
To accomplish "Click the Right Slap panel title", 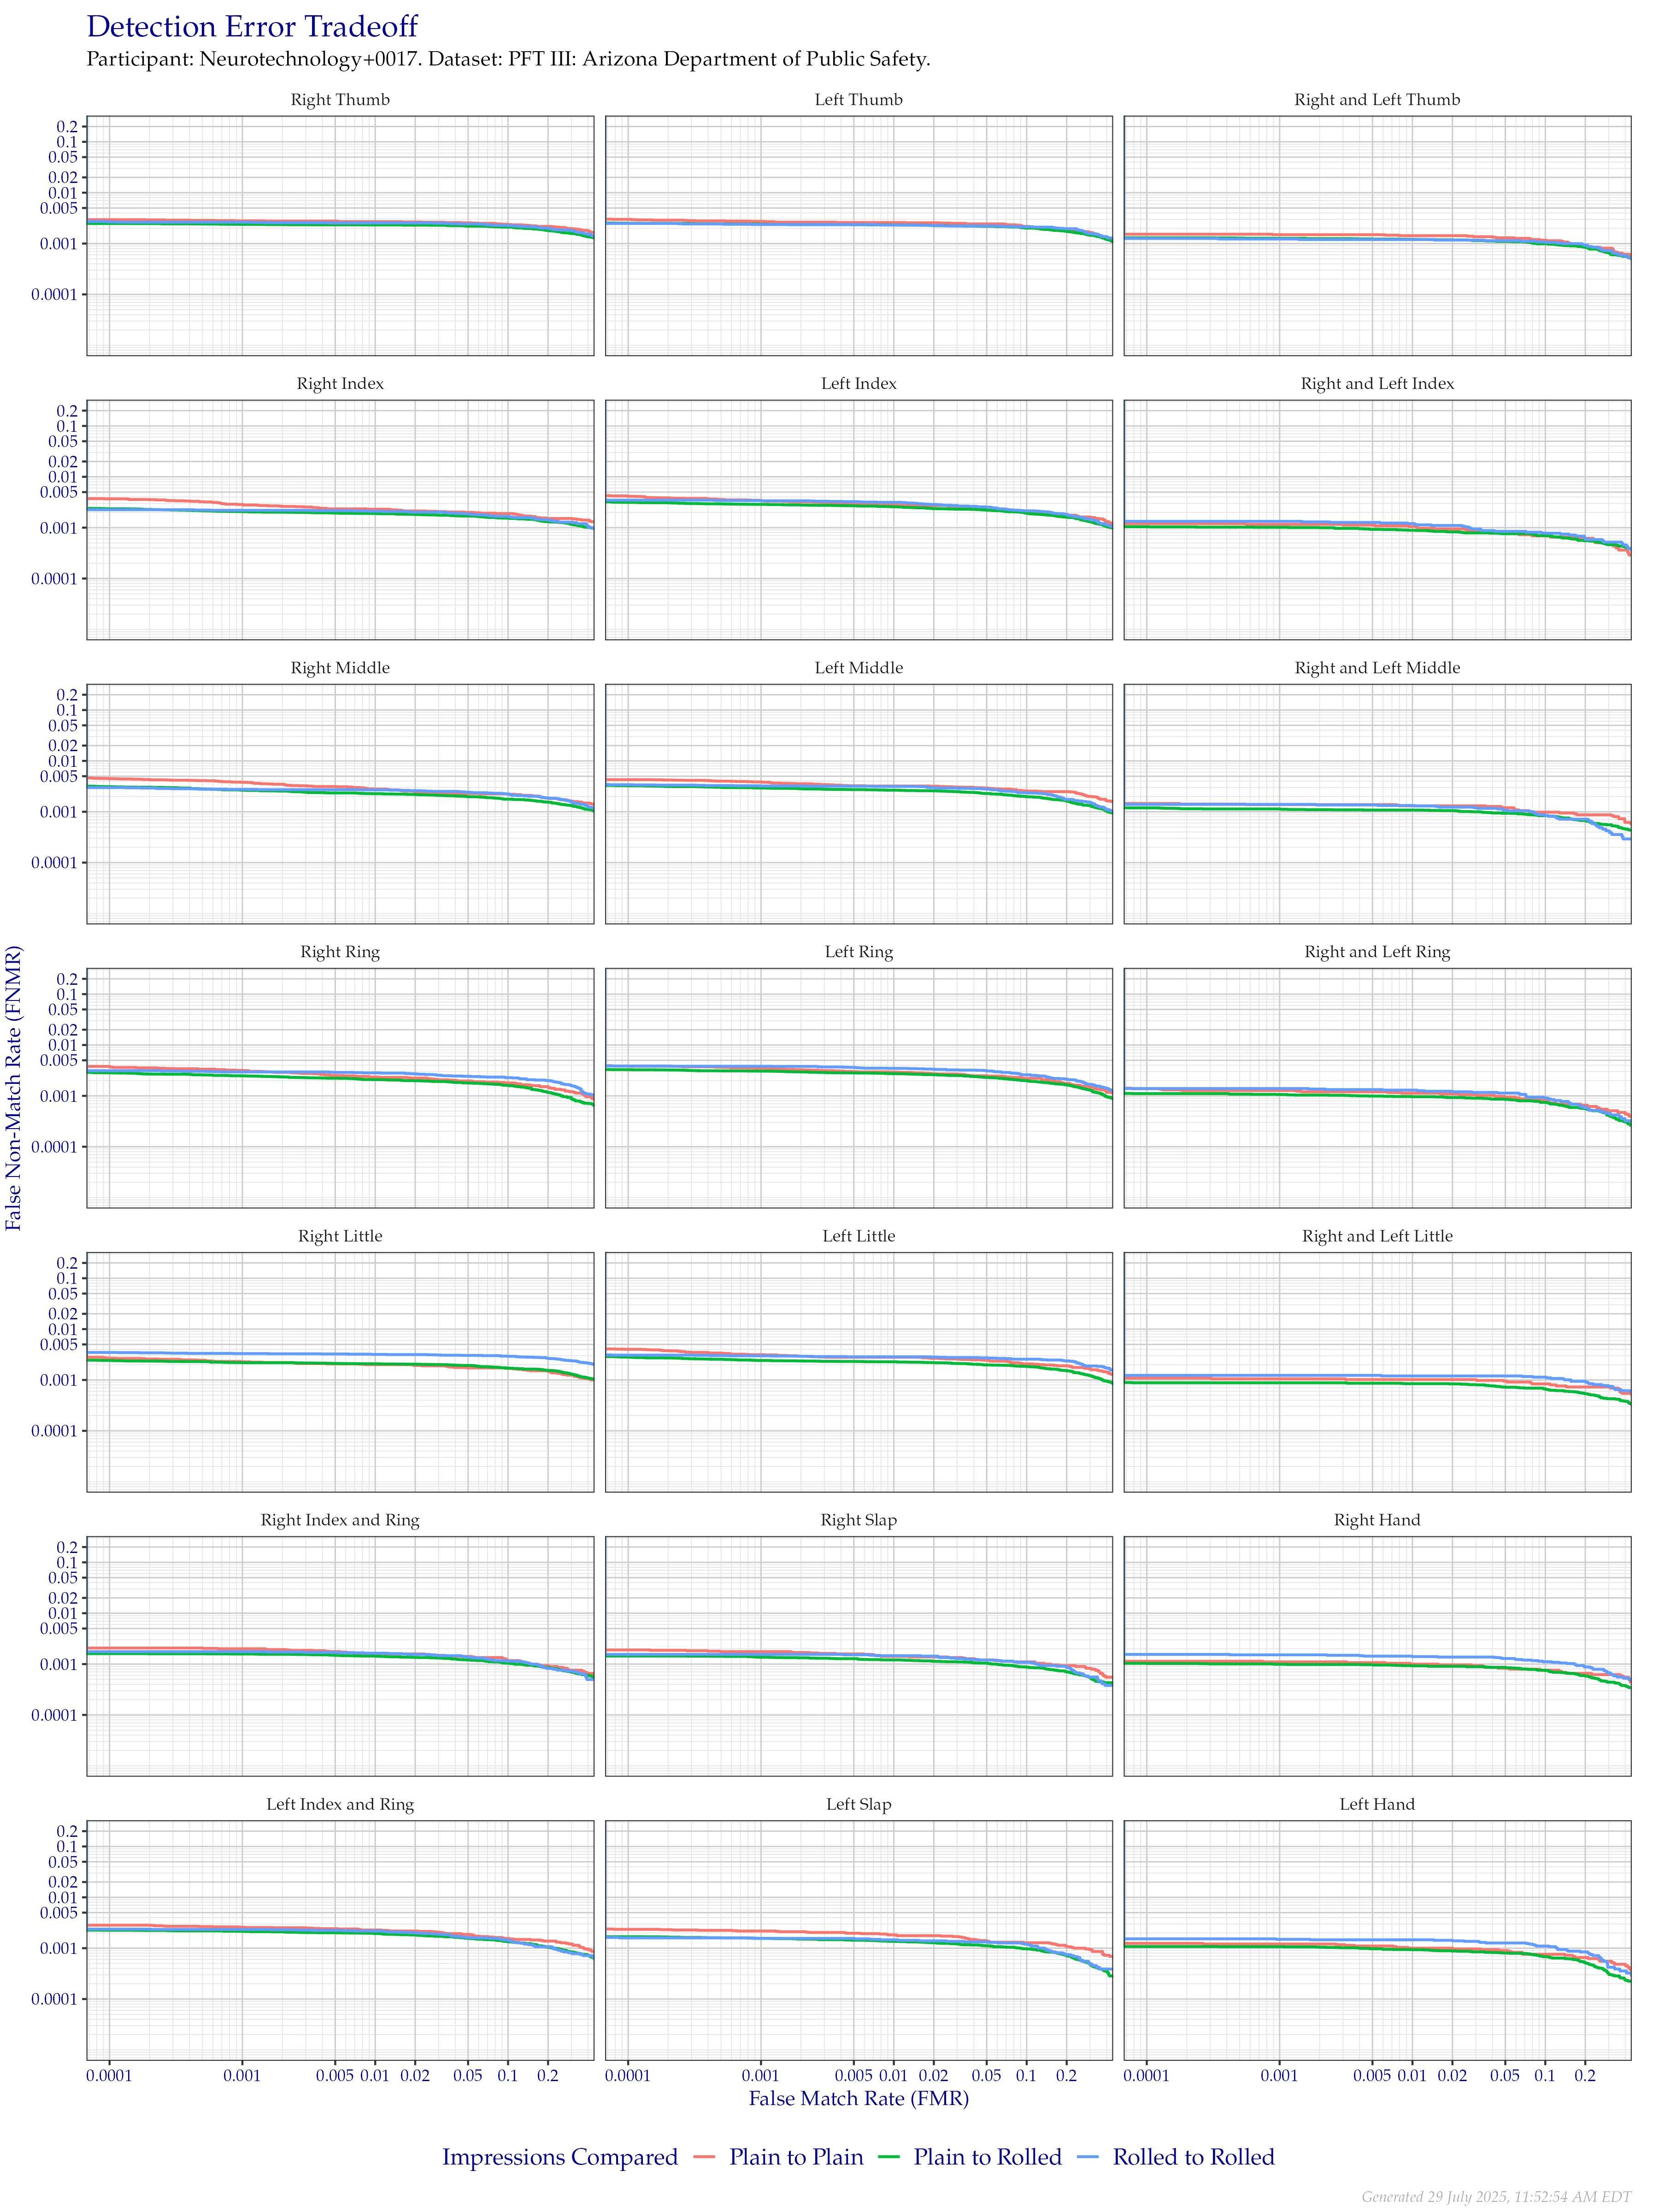I will (858, 1520).
